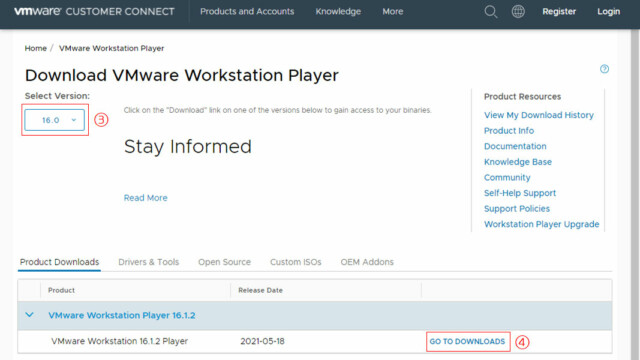Open the Select Version 16.0 dropdown
The height and width of the screenshot is (360, 640).
point(54,120)
